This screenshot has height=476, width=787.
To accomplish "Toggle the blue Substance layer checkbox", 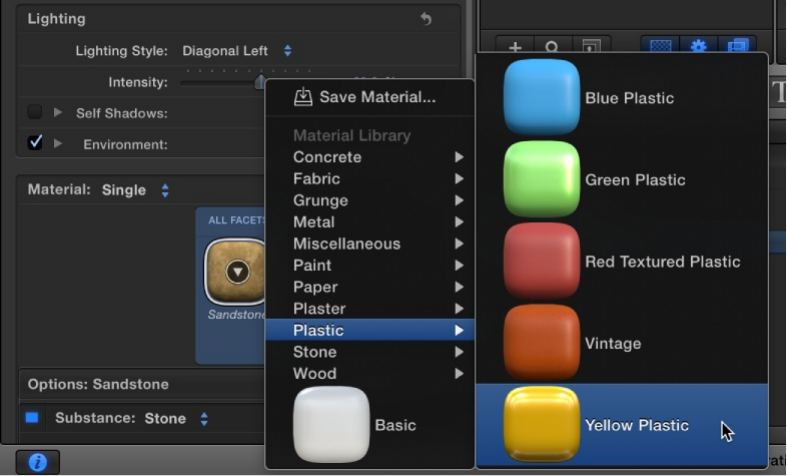I will pyautogui.click(x=32, y=418).
